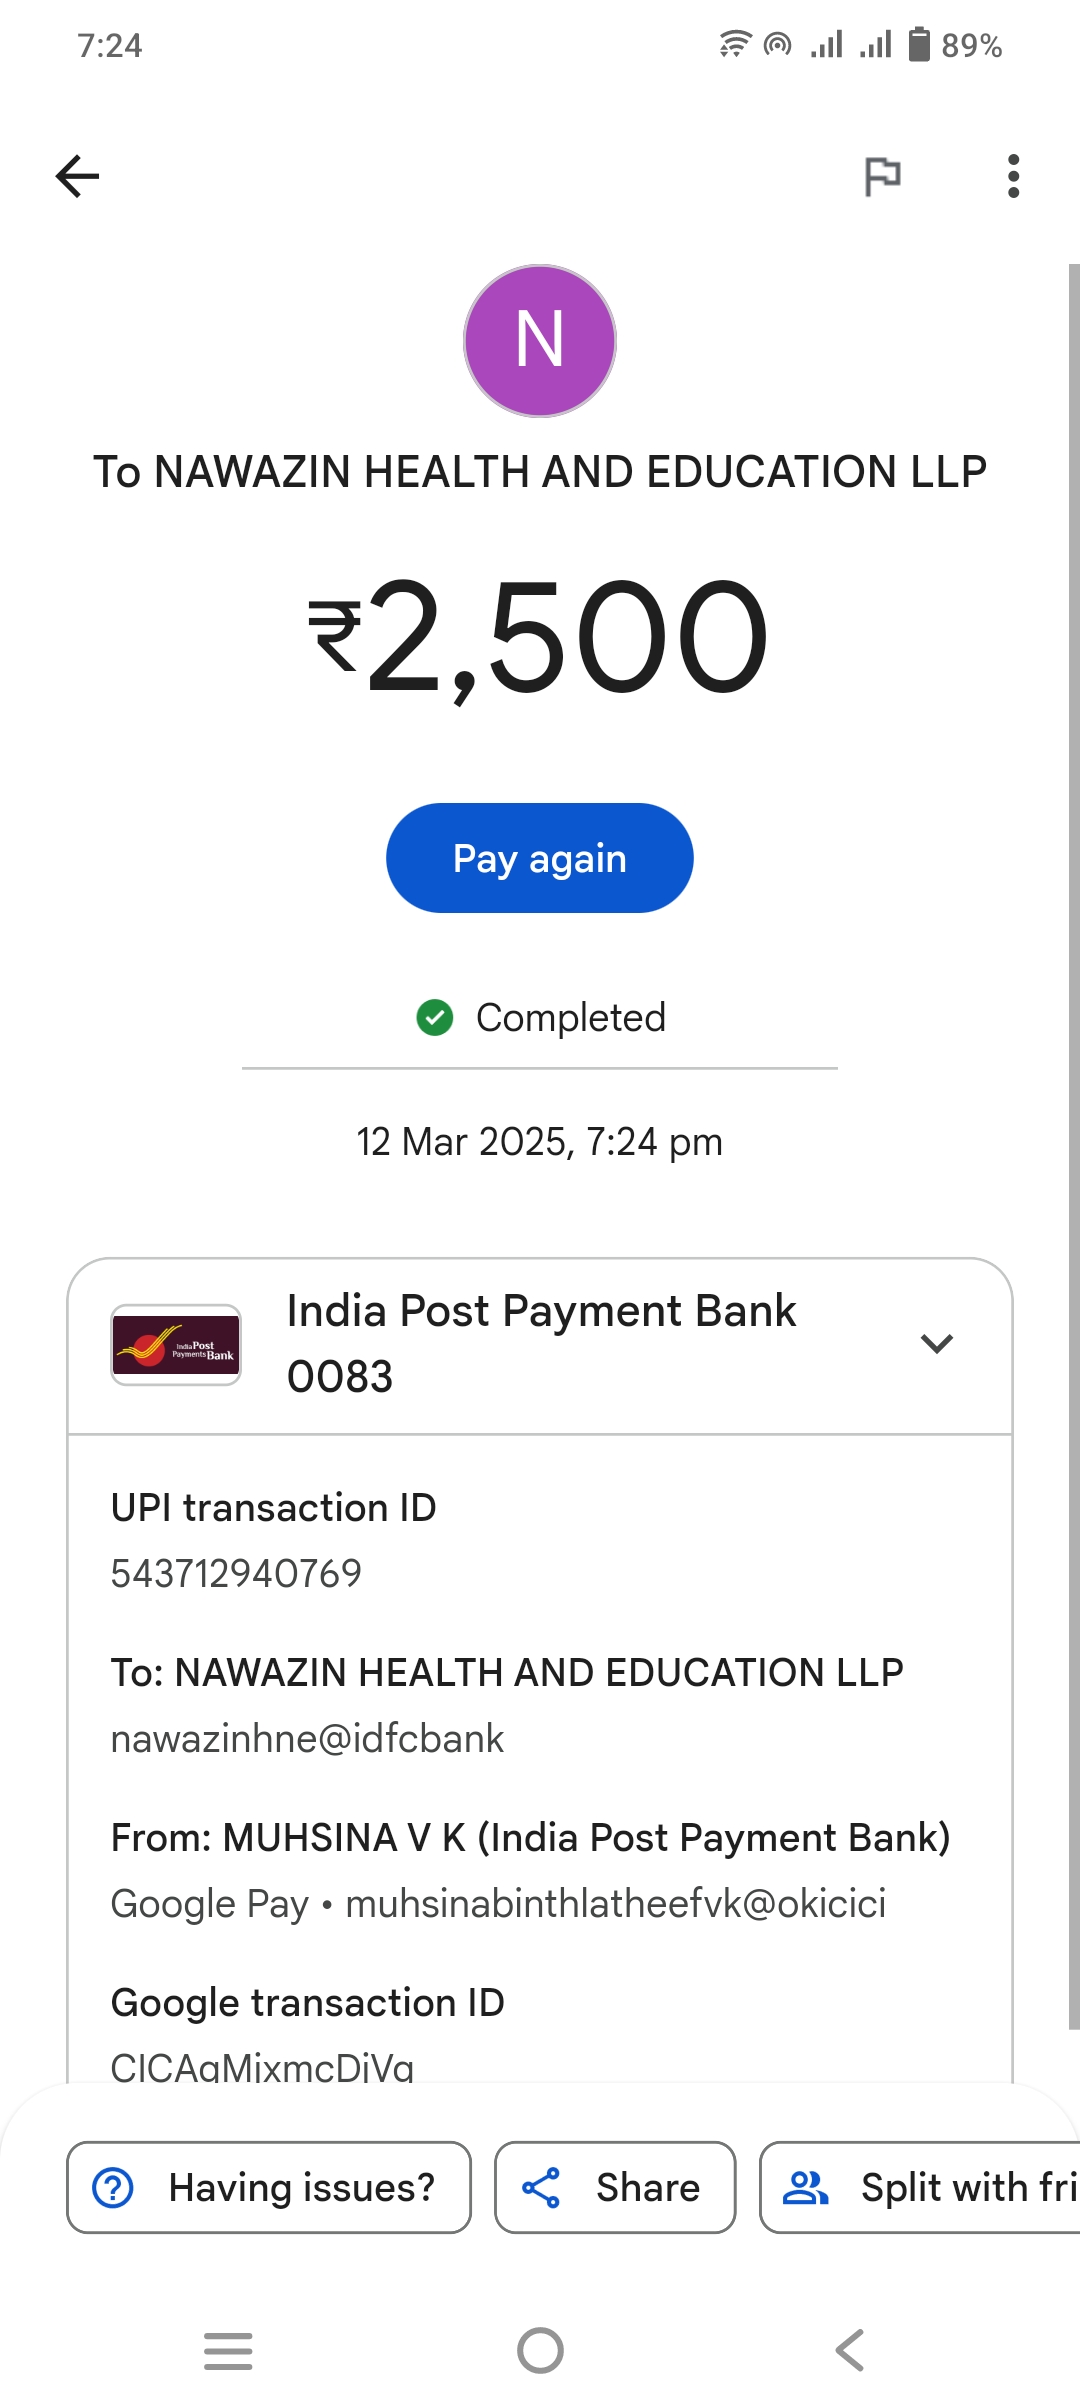
Task: Tap the Android home navigation circle
Action: 540,2350
